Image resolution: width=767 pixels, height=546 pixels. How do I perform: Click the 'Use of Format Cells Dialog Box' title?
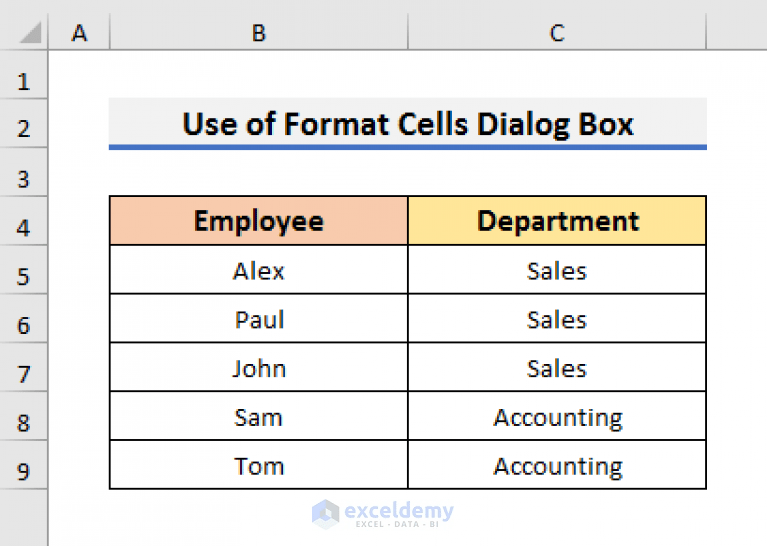pyautogui.click(x=408, y=124)
